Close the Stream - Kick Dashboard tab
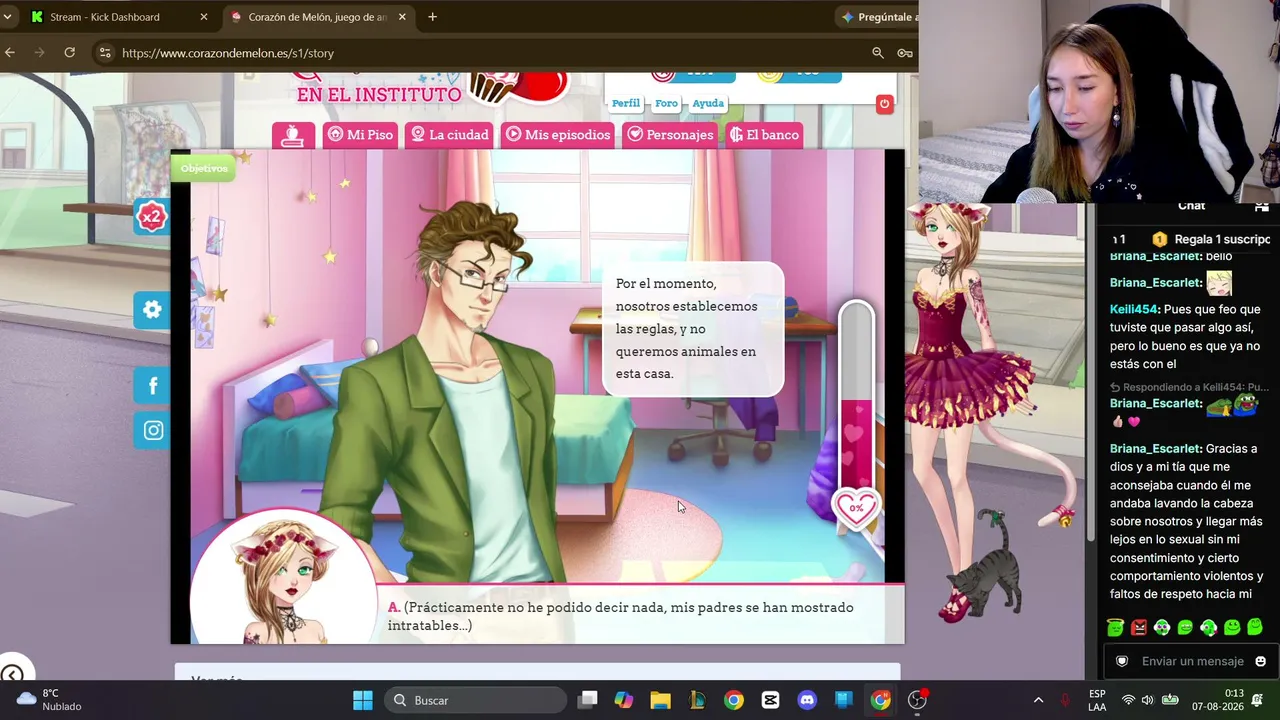The height and width of the screenshot is (720, 1280). click(204, 17)
